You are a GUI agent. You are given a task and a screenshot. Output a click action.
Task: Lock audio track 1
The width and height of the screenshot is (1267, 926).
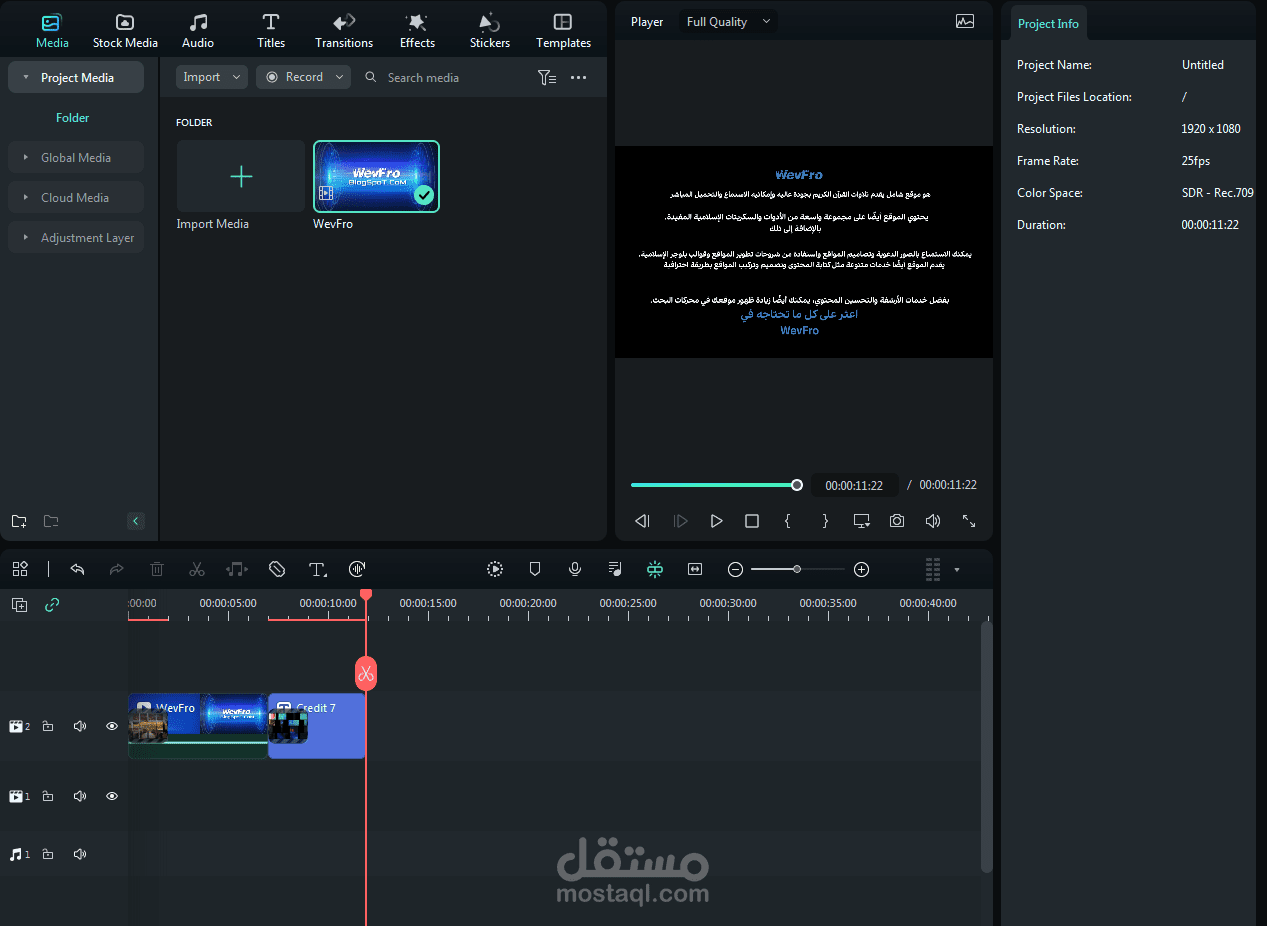pyautogui.click(x=48, y=854)
